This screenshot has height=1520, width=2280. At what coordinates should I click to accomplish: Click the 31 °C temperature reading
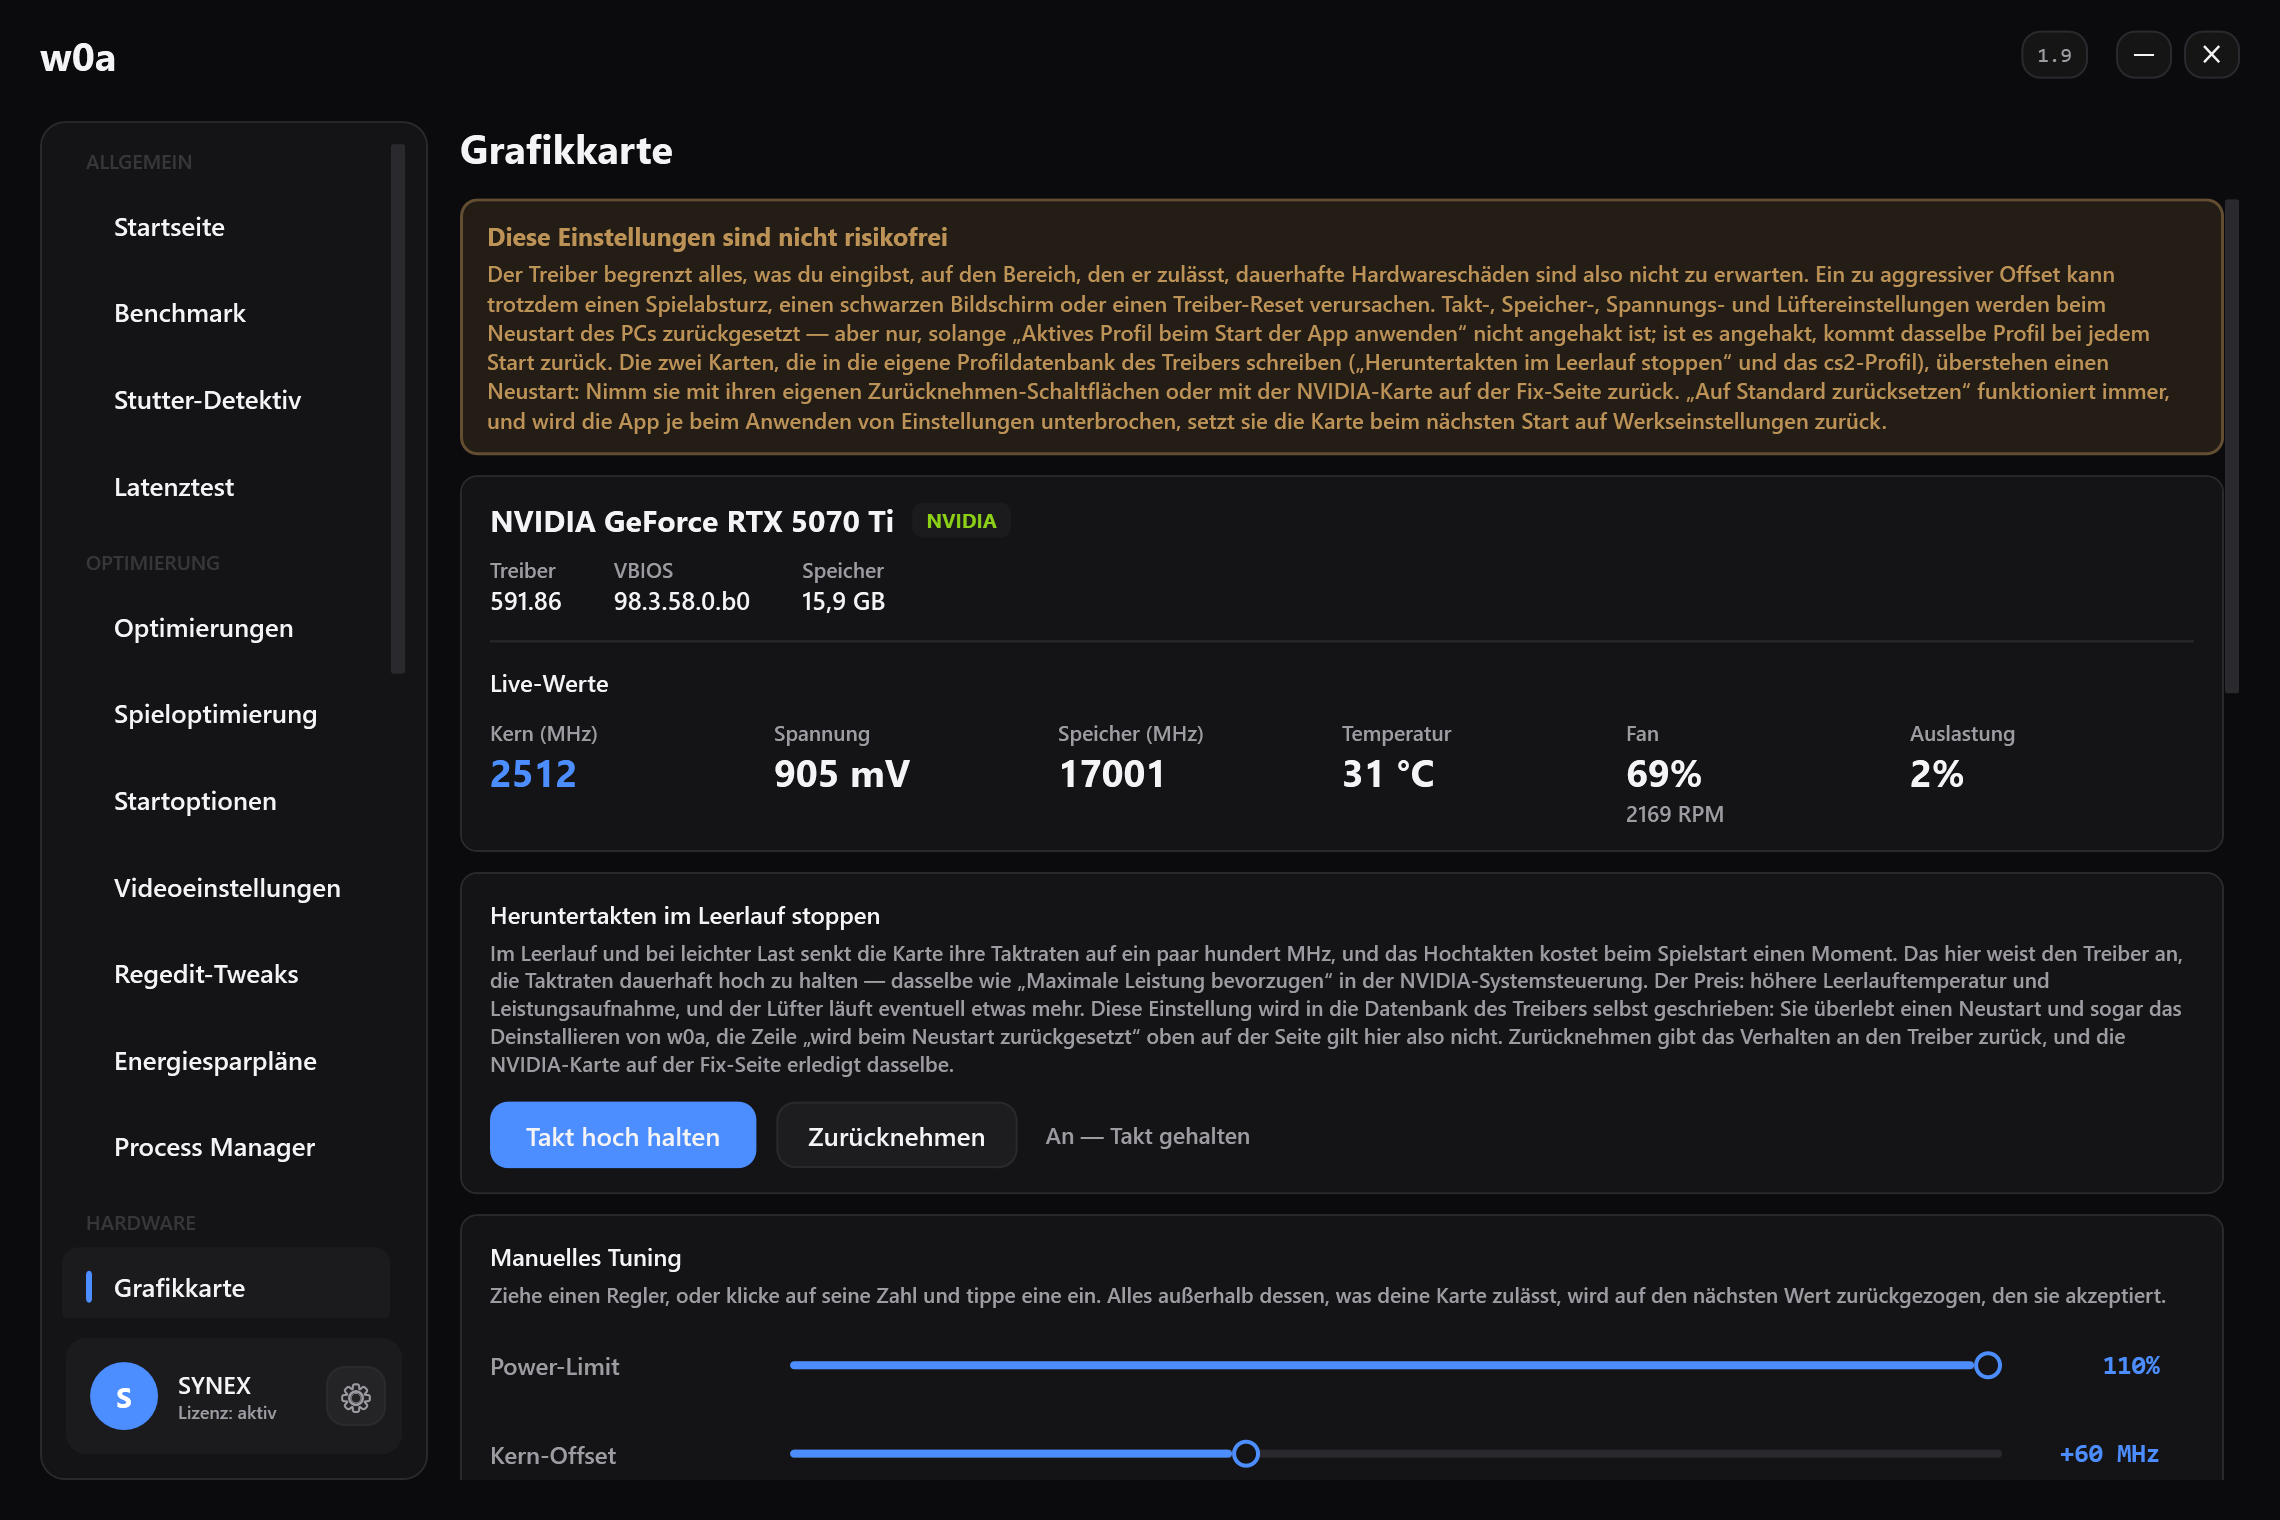tap(1388, 774)
